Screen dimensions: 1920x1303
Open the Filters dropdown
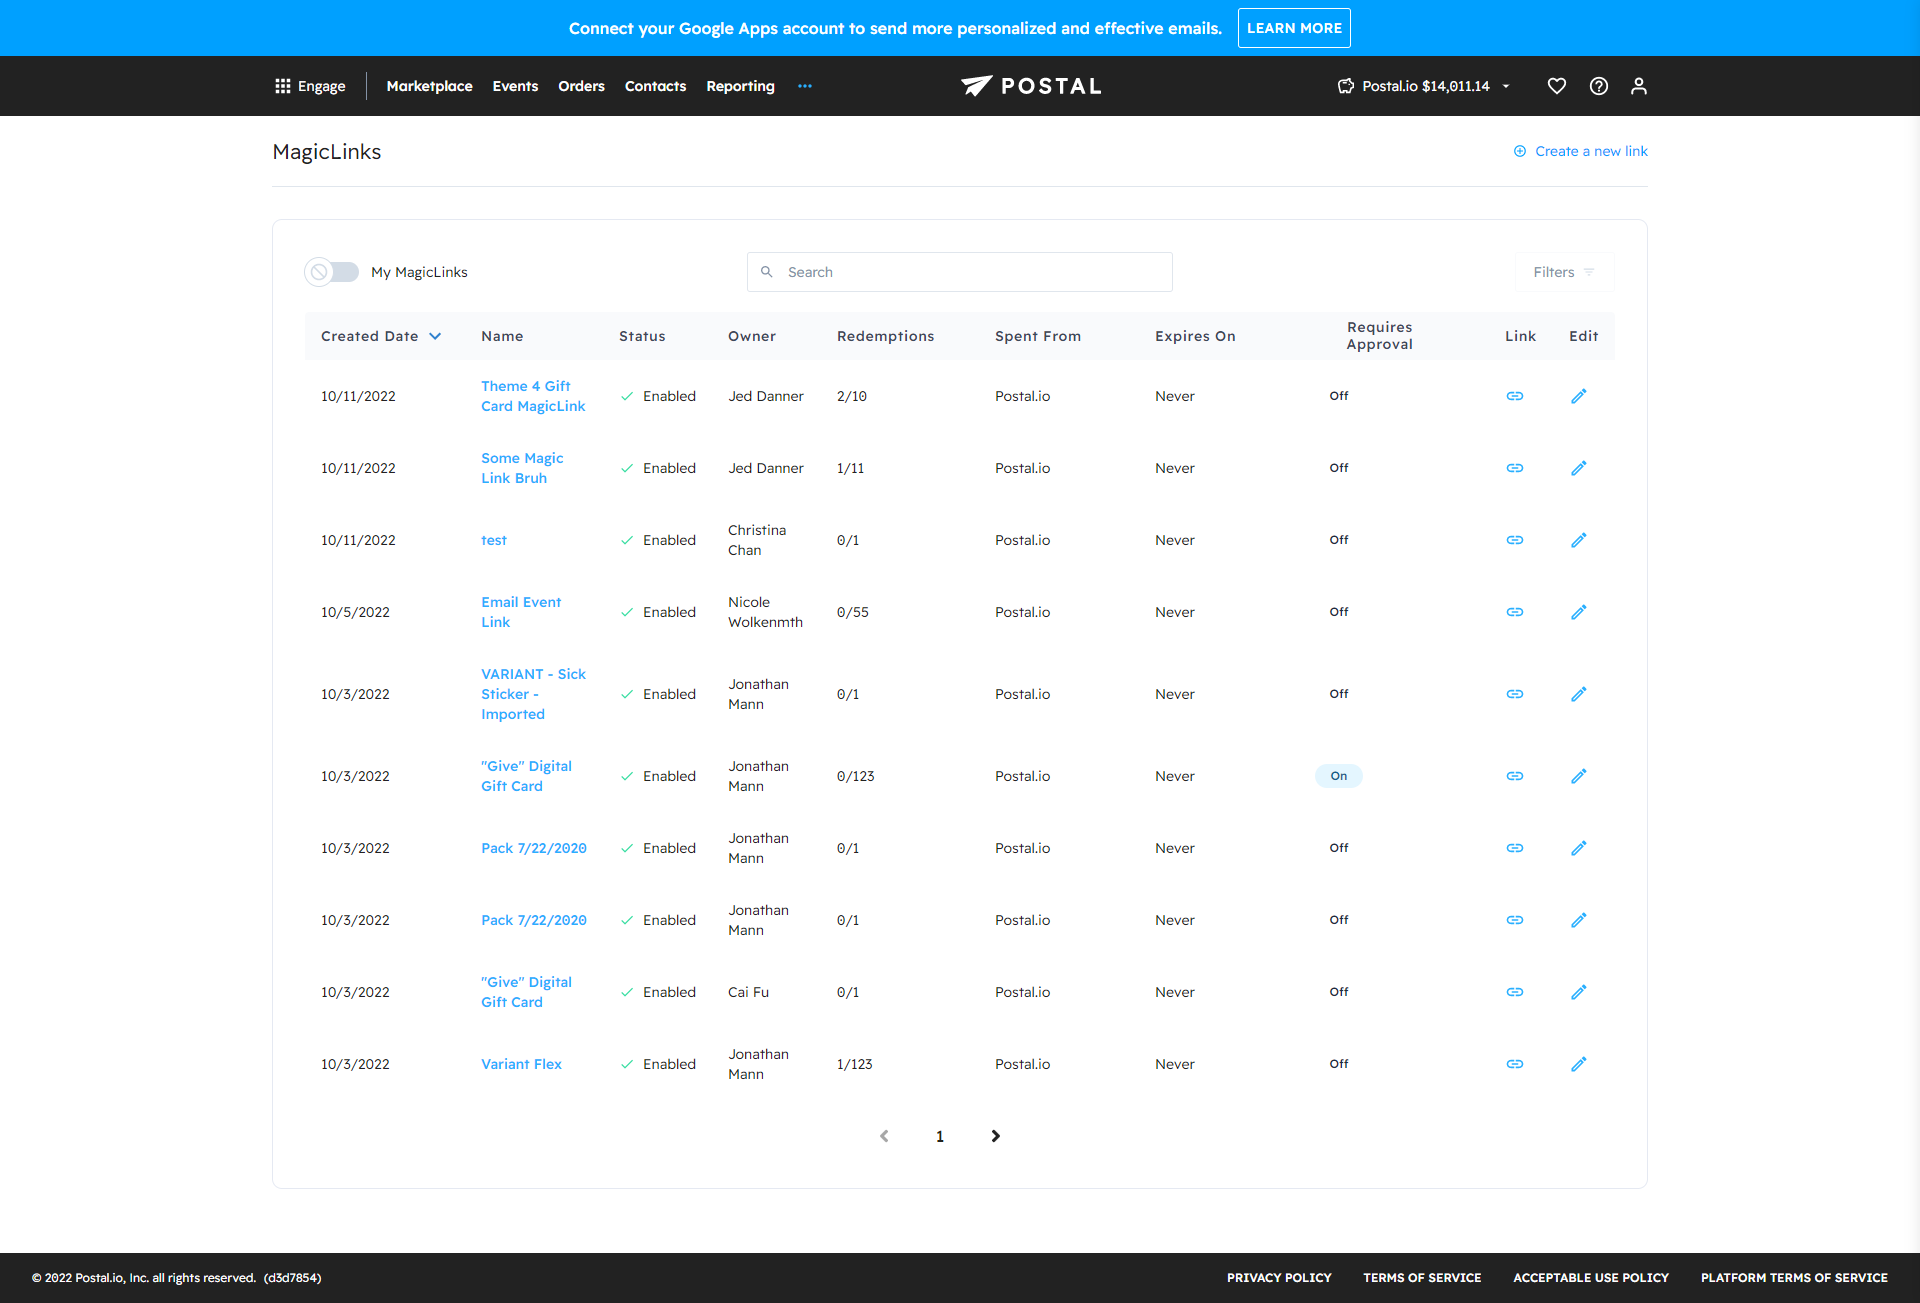(x=1563, y=272)
